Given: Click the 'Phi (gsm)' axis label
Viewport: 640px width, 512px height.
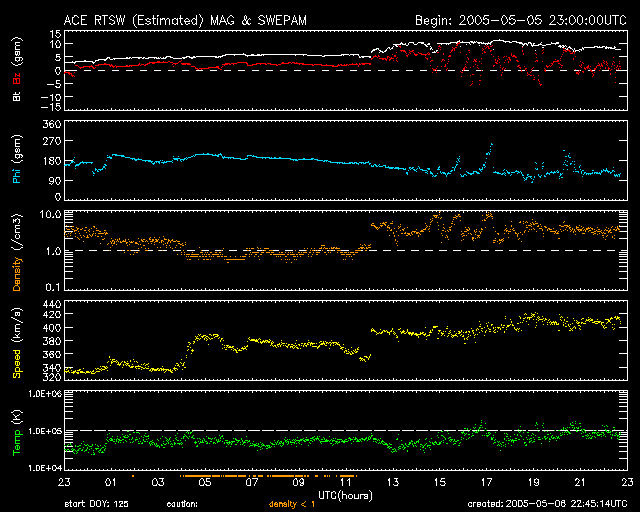Looking at the screenshot, I should tap(17, 159).
